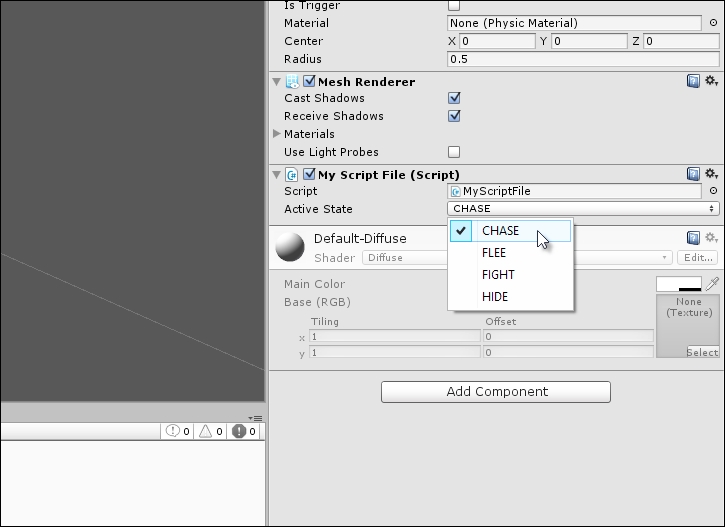Image resolution: width=725 pixels, height=527 pixels.
Task: Click the Main Color white swatch
Action: (x=679, y=284)
